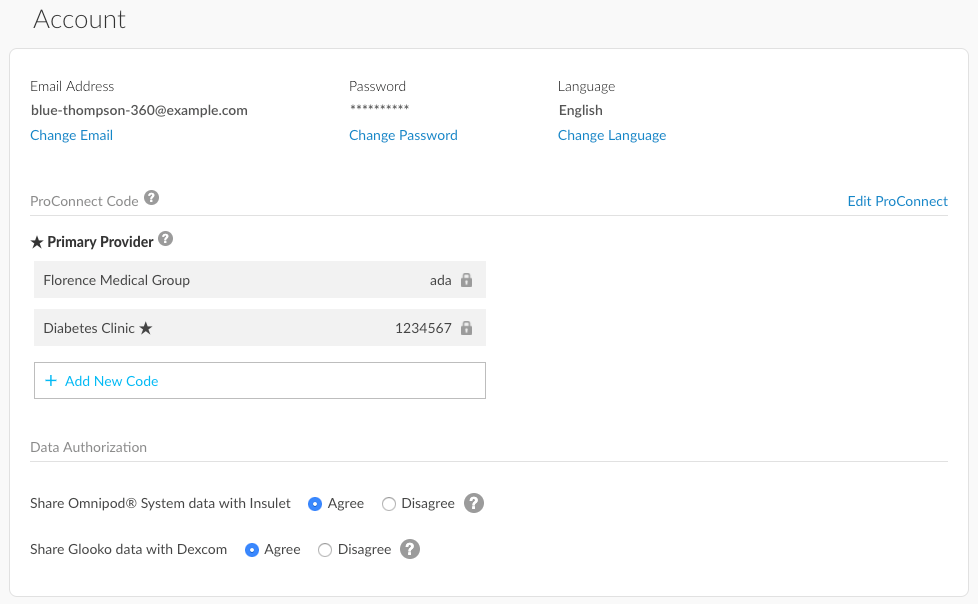Select Disagree for sharing Glooko data
Viewport: 978px width, 604px height.
324,549
